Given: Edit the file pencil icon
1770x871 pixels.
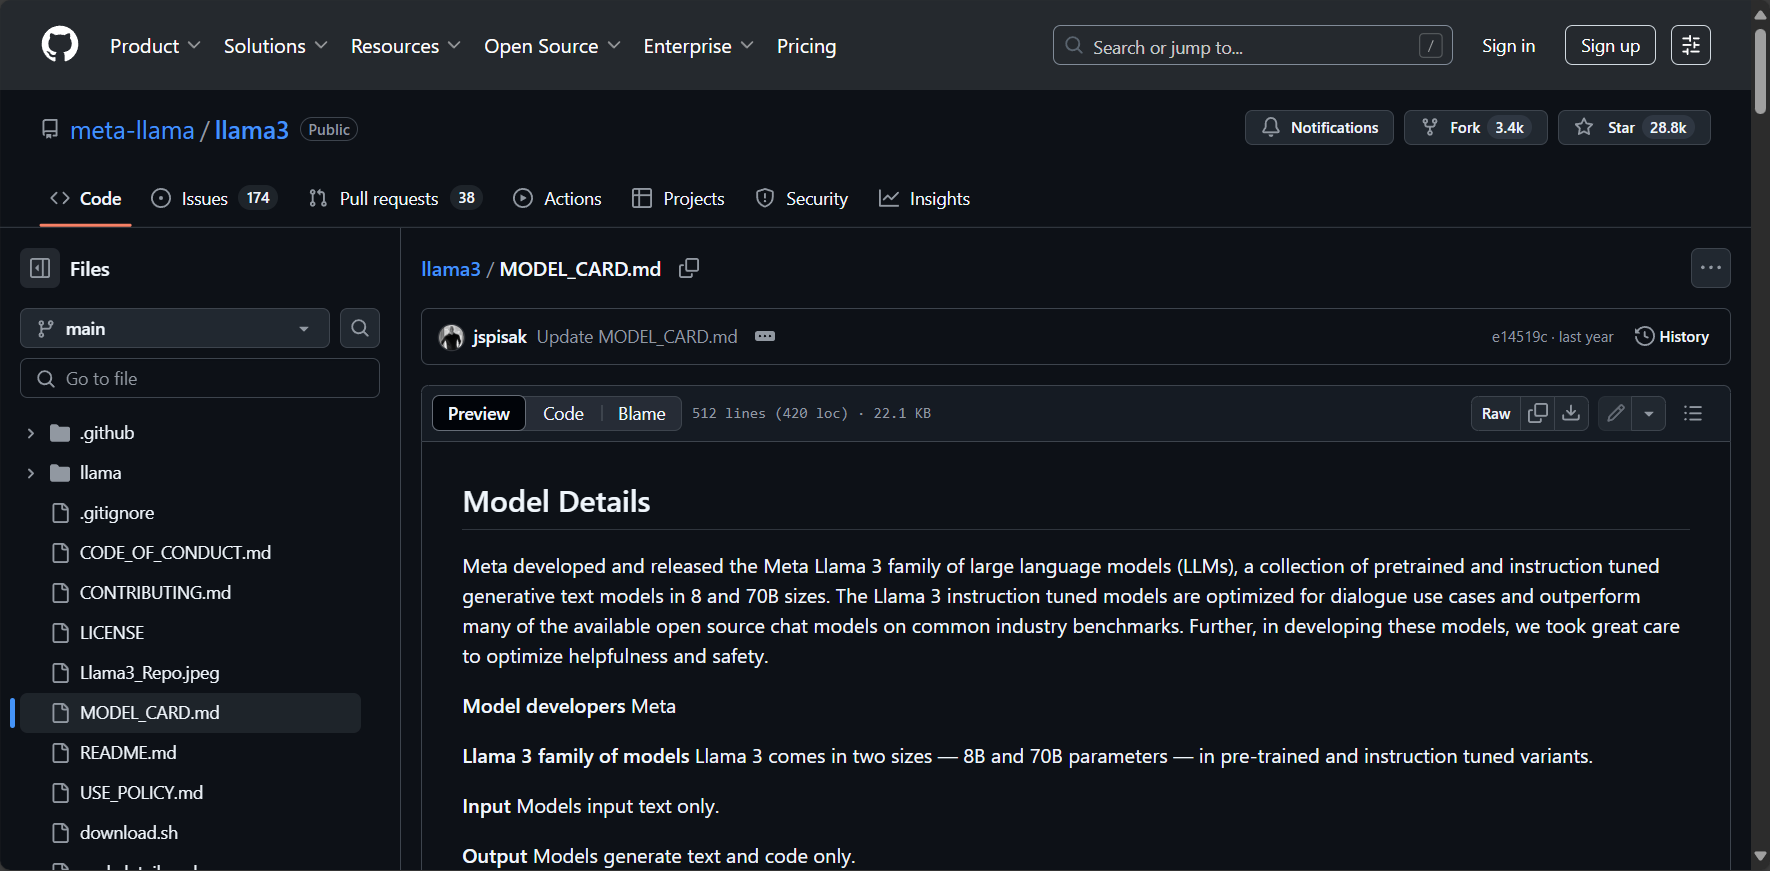Looking at the screenshot, I should coord(1615,413).
